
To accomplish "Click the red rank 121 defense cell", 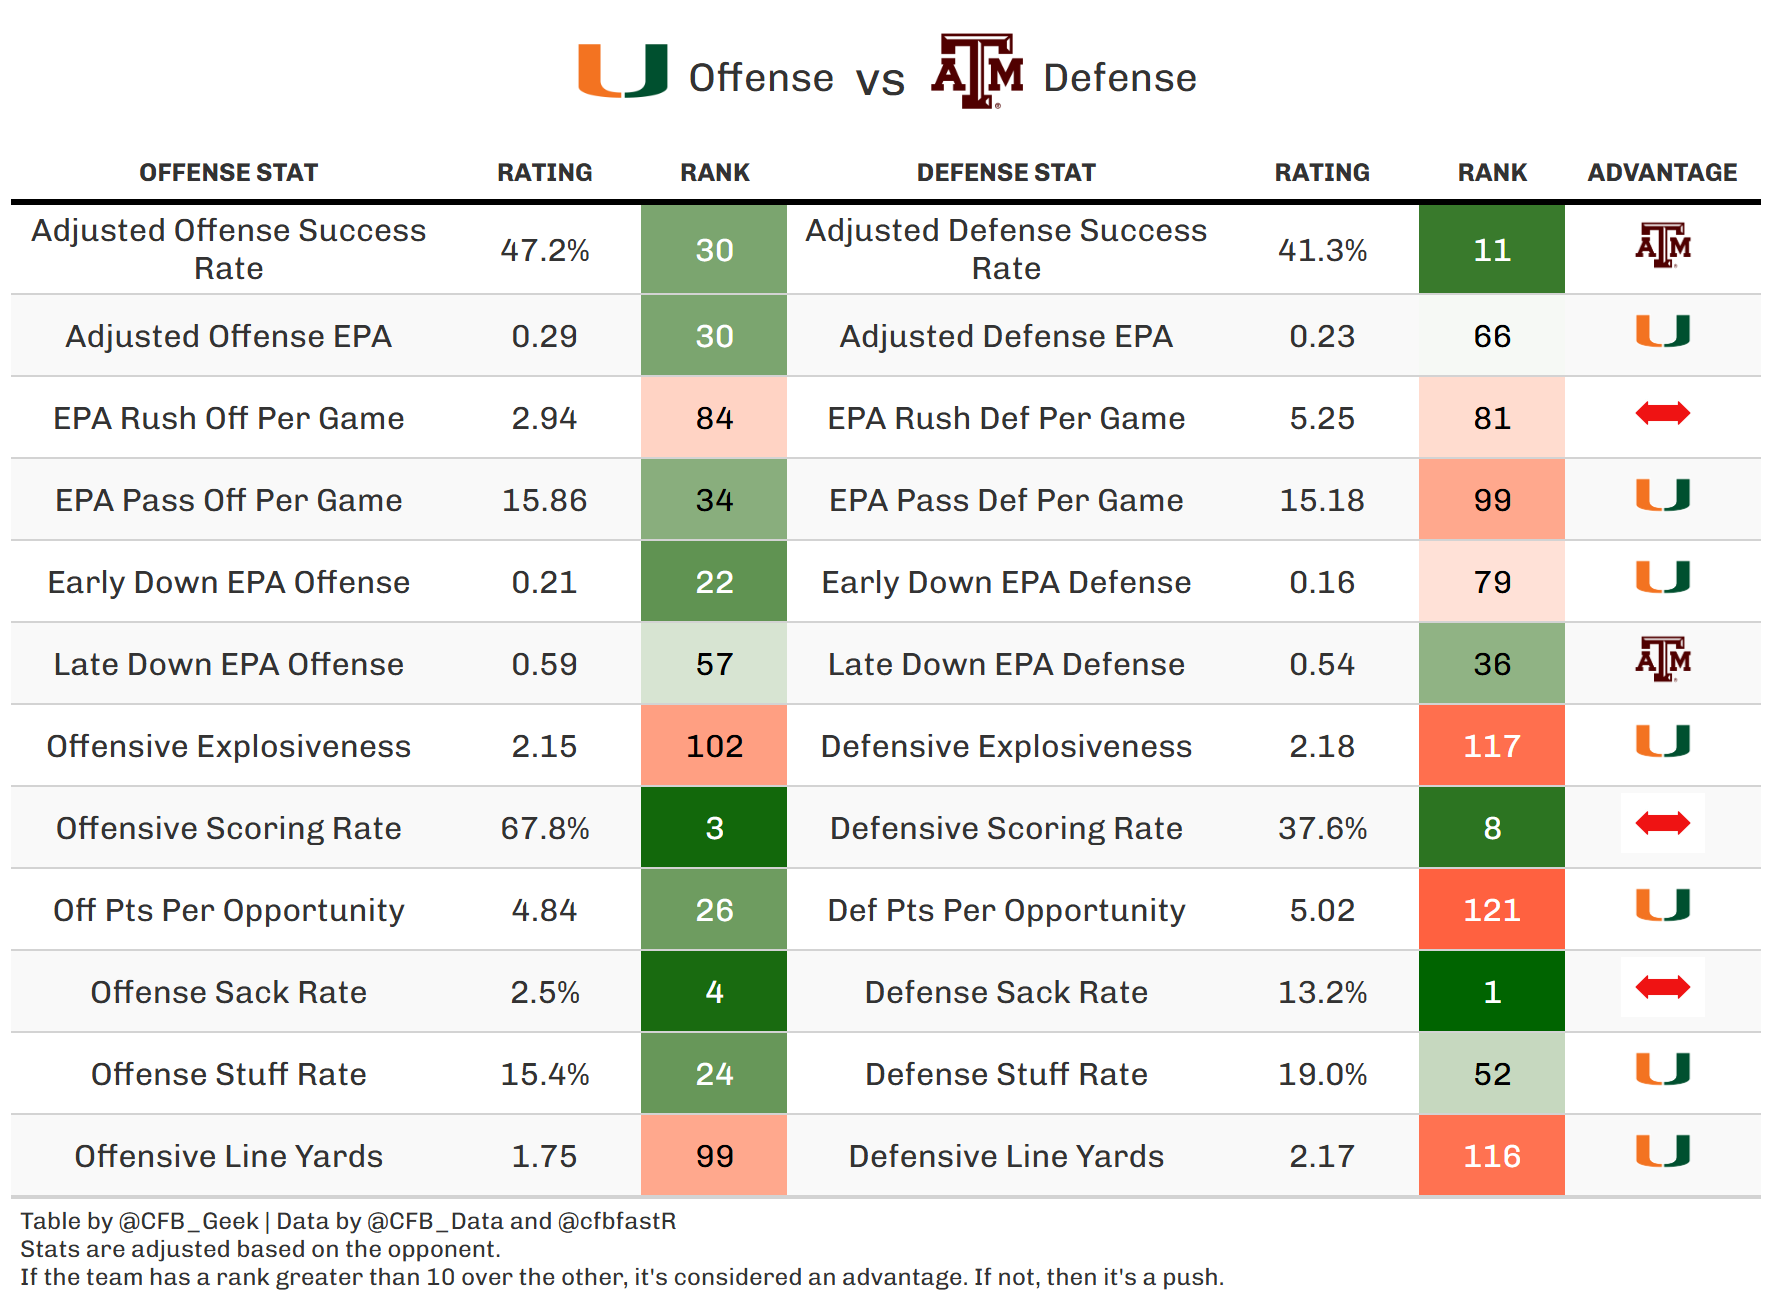I will (1491, 910).
